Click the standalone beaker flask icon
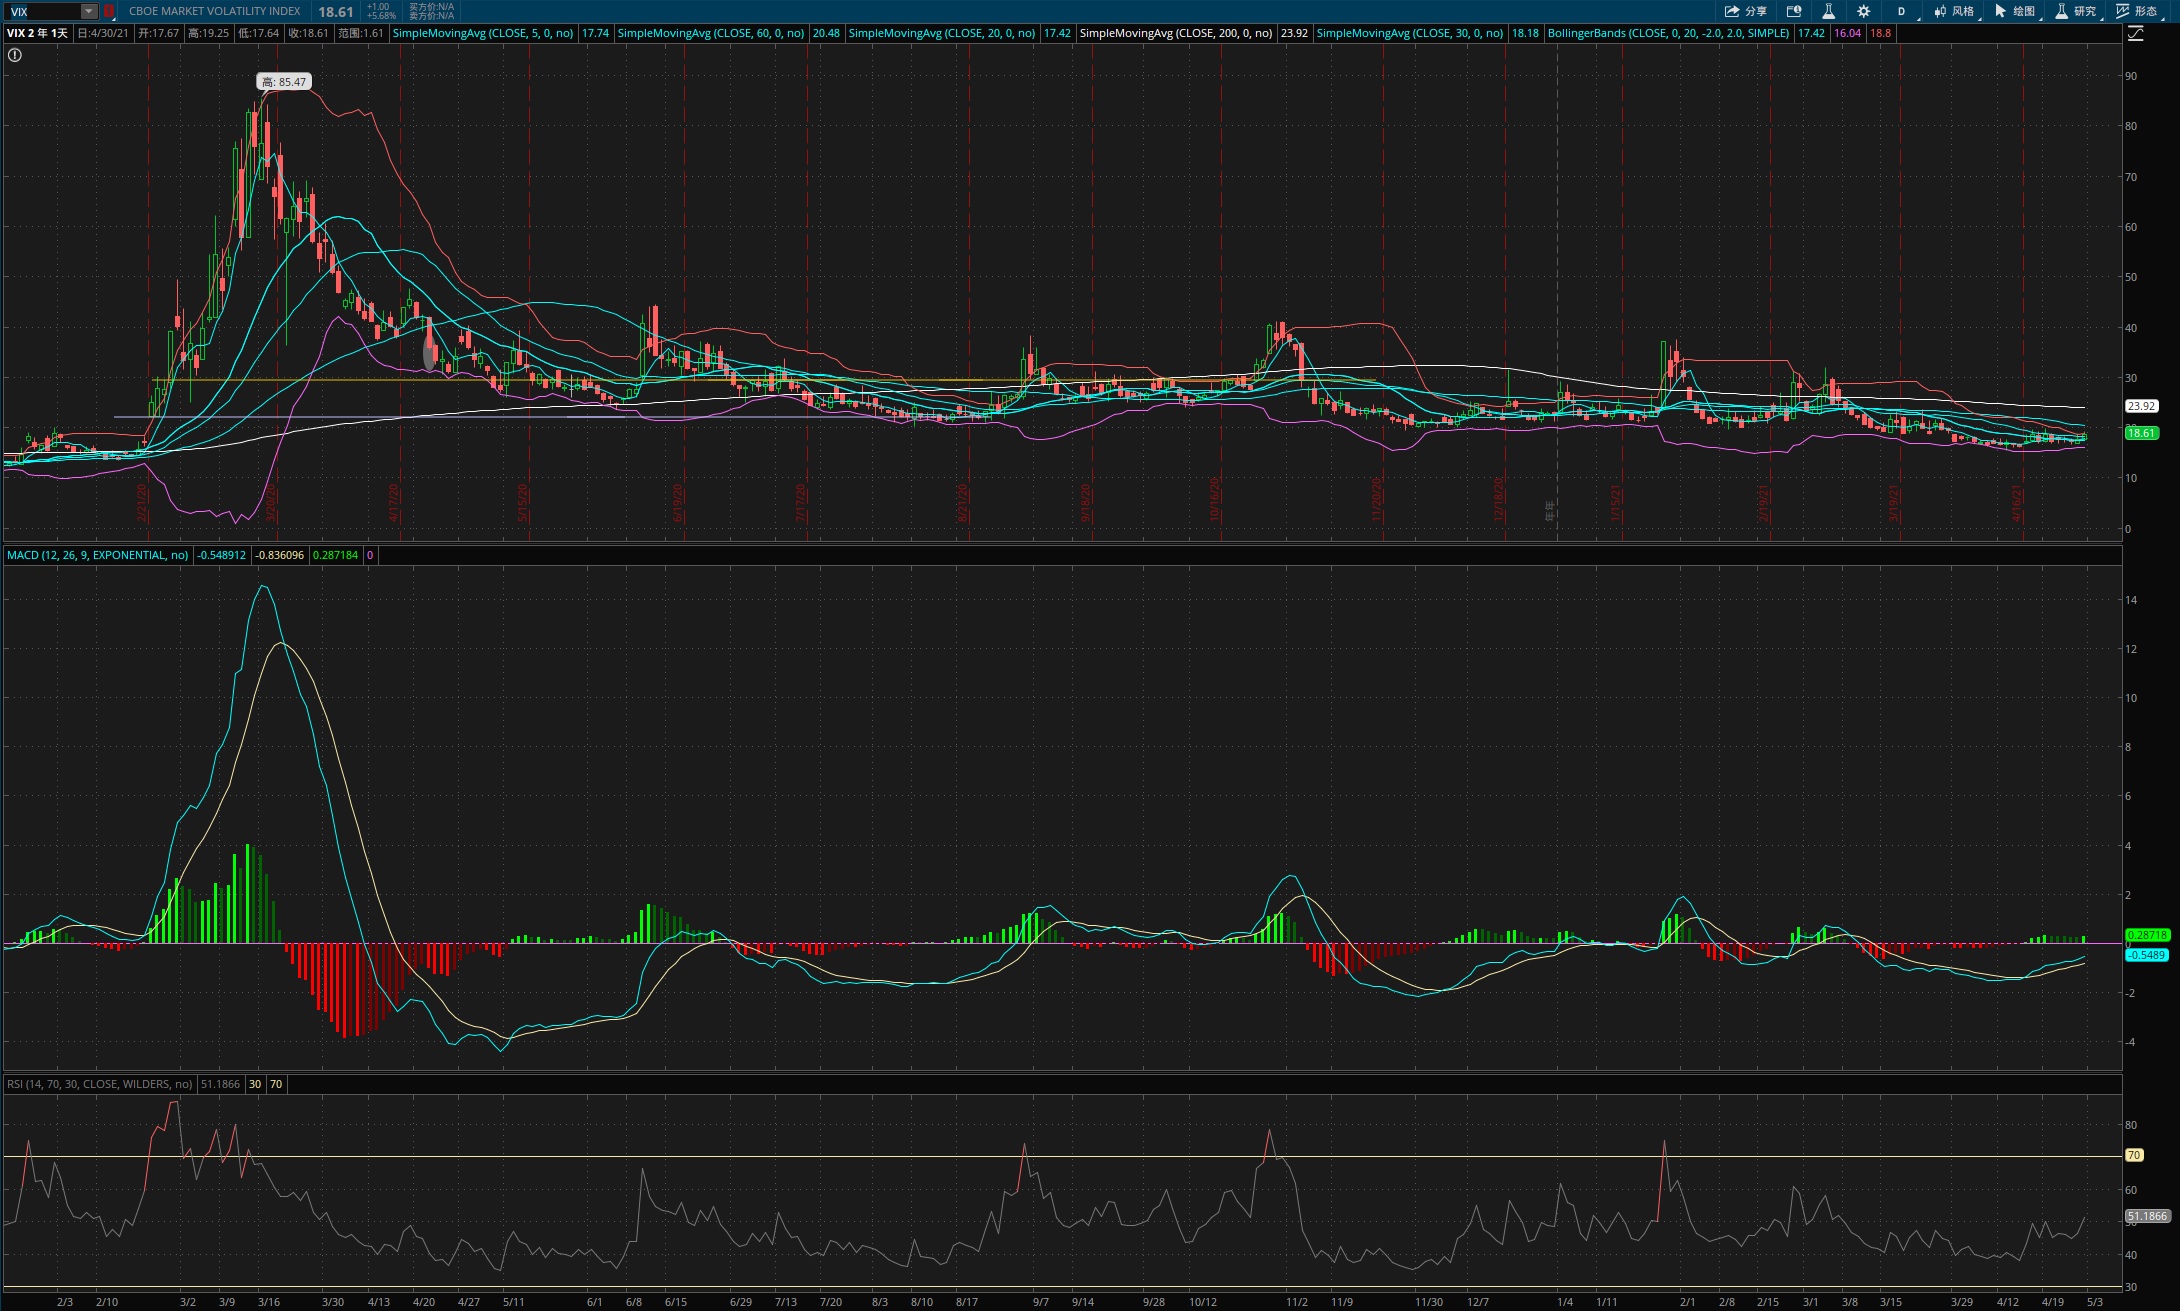The width and height of the screenshot is (2180, 1311). [1828, 11]
